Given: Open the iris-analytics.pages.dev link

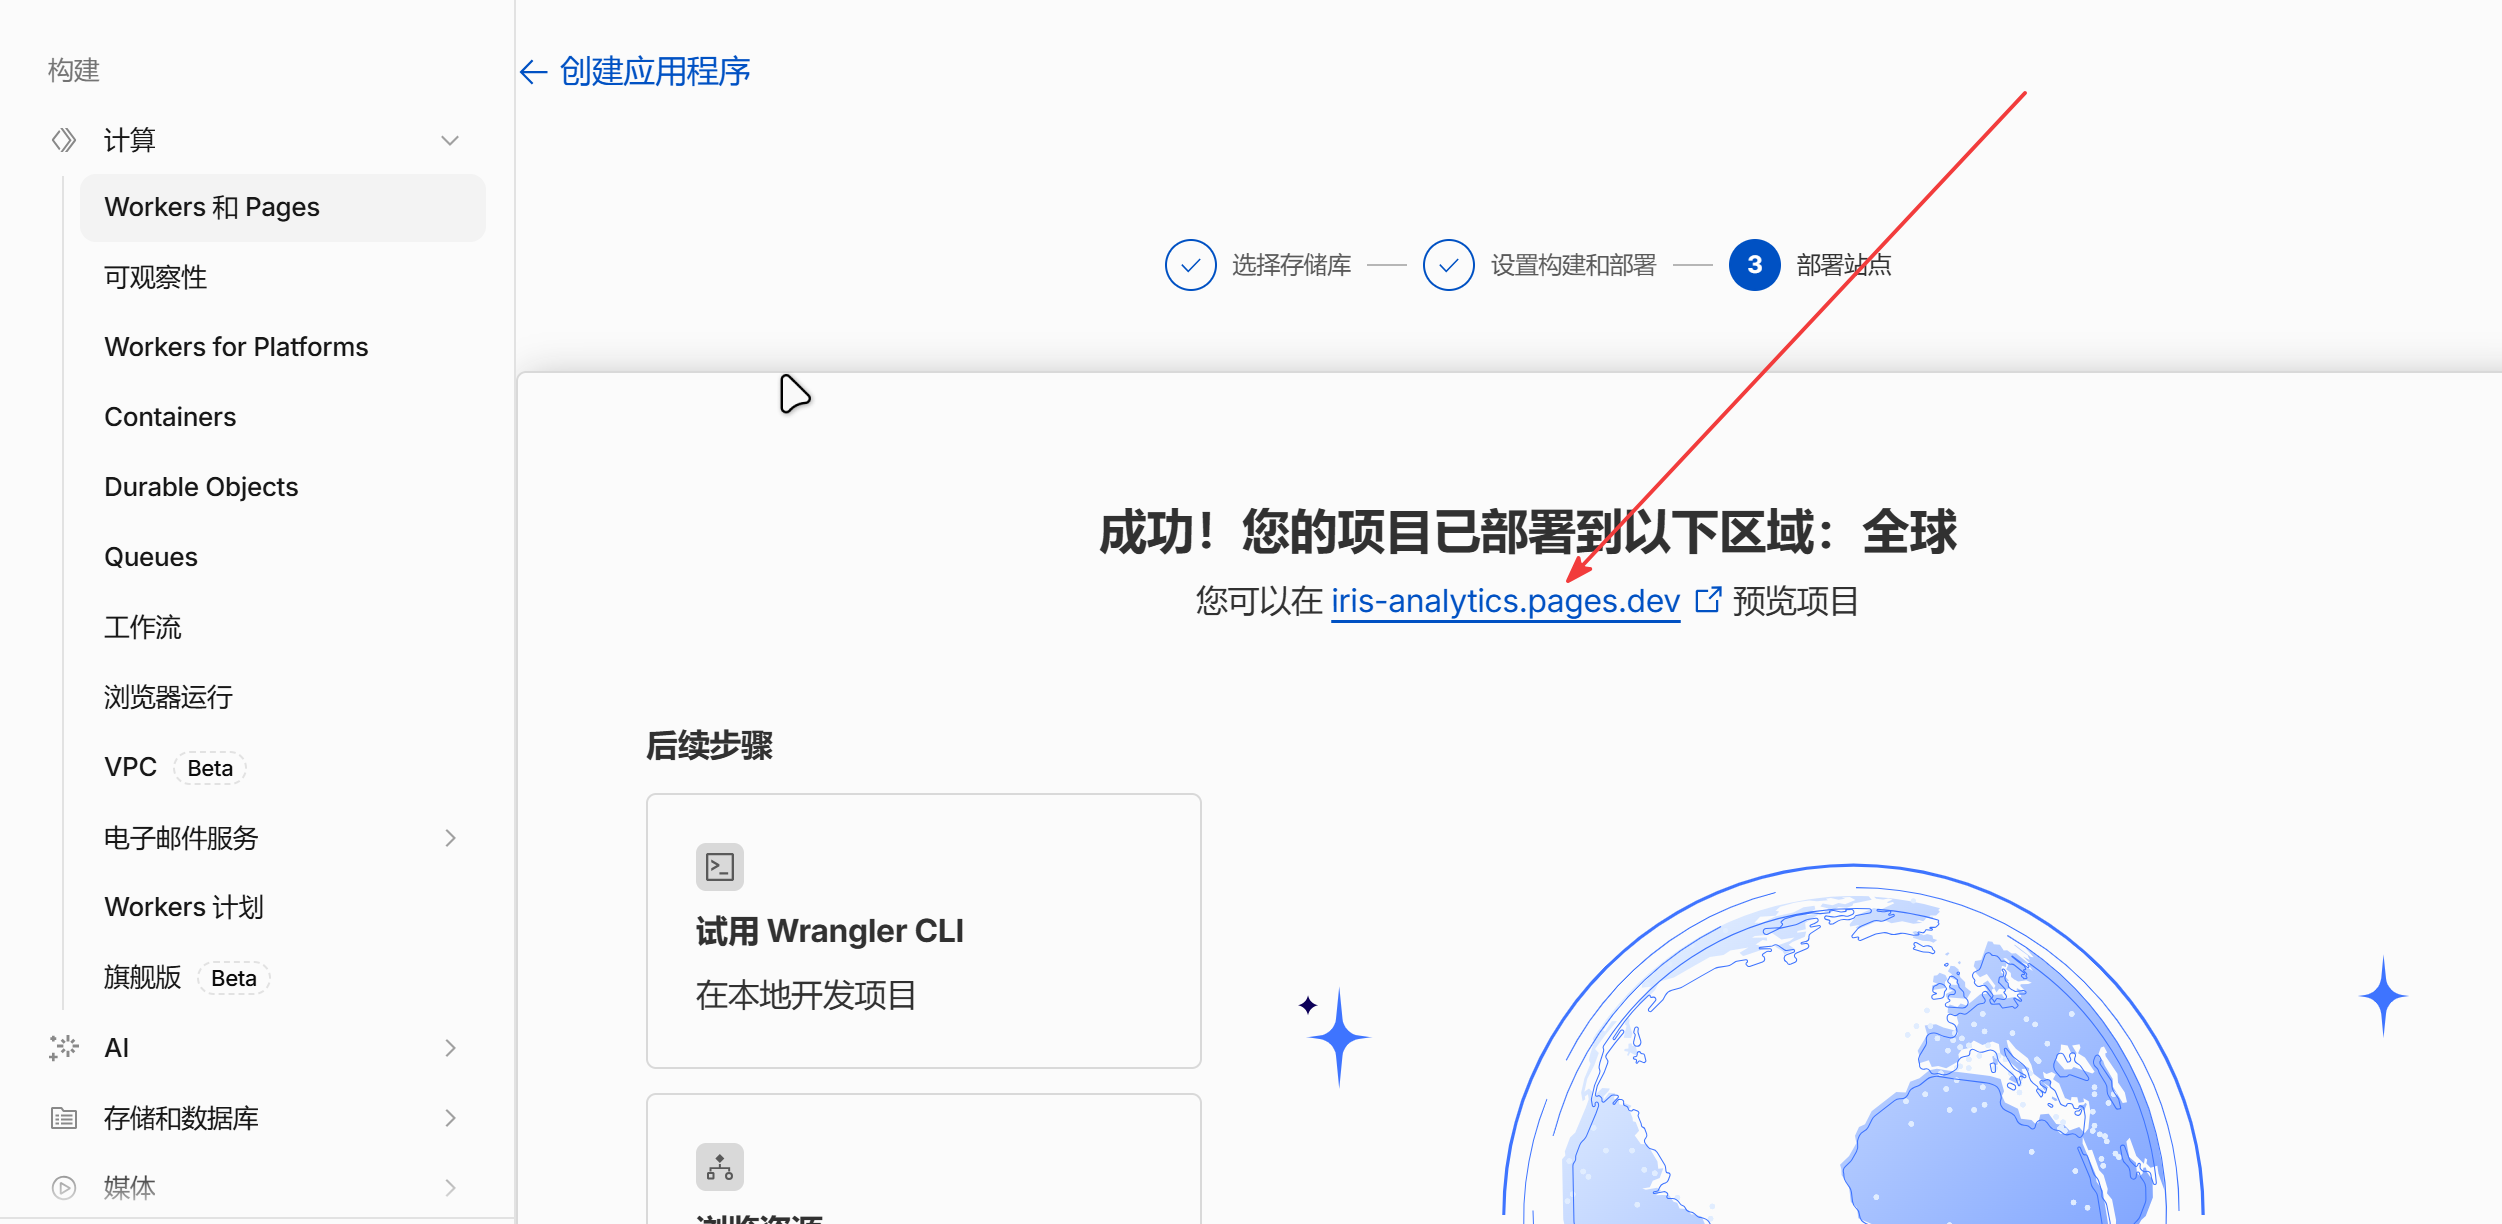Looking at the screenshot, I should [1505, 601].
